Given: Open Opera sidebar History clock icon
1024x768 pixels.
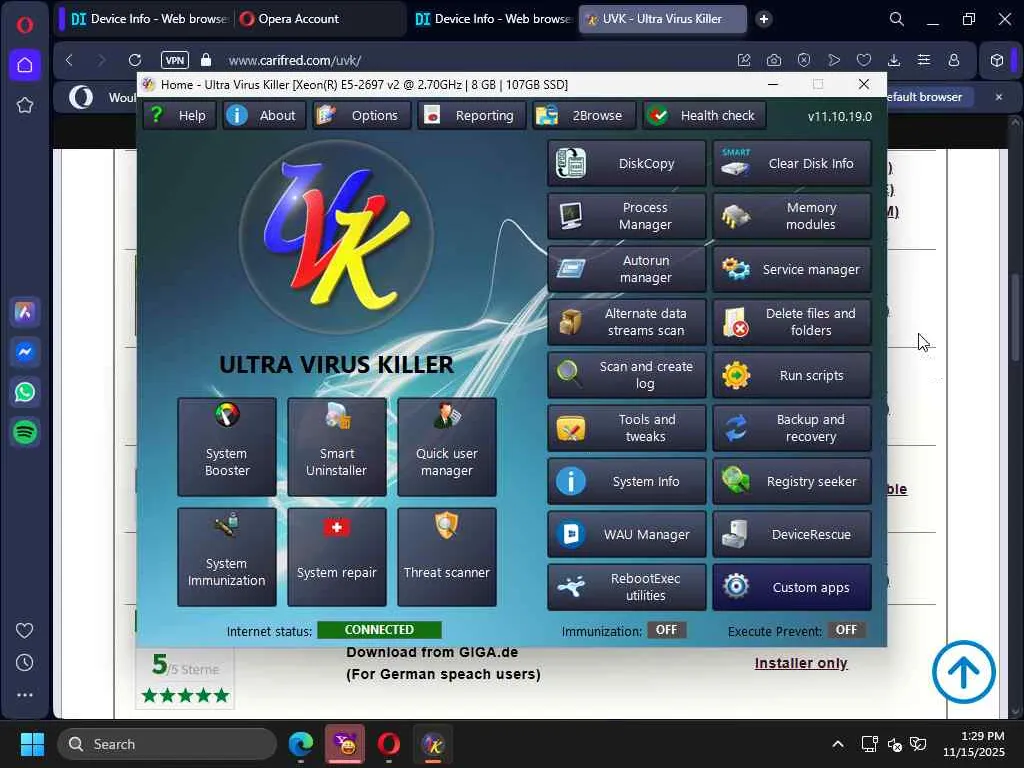Looking at the screenshot, I should click(25, 663).
